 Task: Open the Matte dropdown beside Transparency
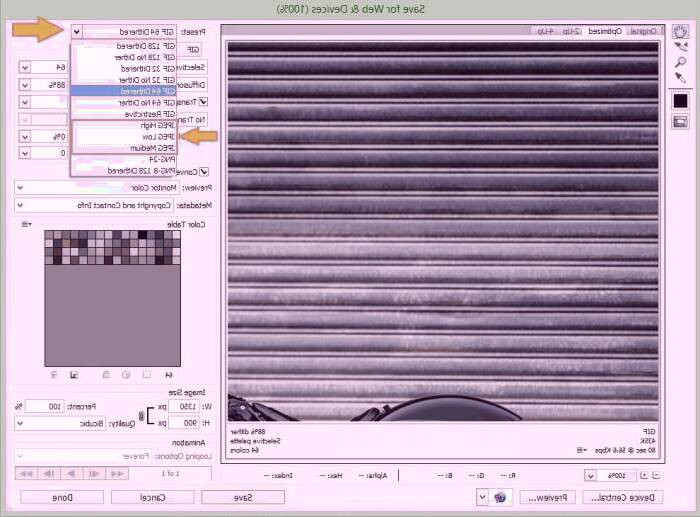click(25, 102)
